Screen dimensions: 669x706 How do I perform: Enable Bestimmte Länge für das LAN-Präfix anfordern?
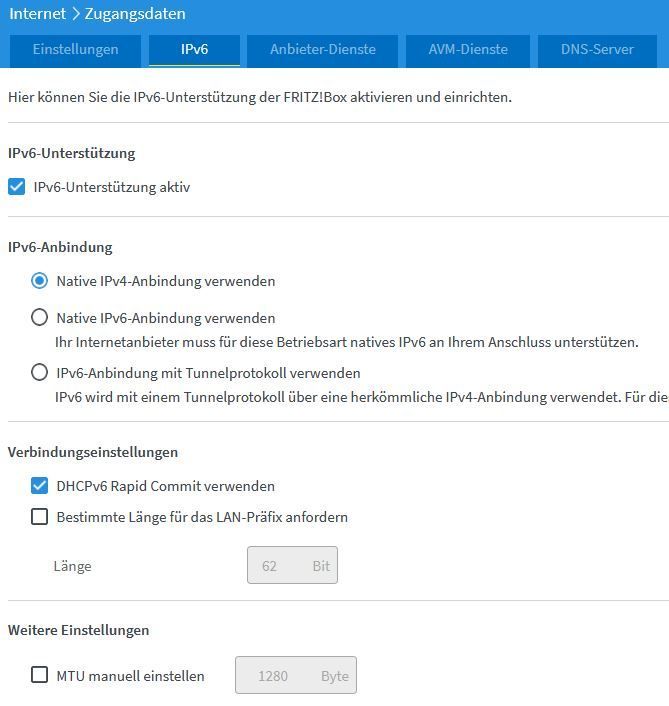tap(40, 517)
